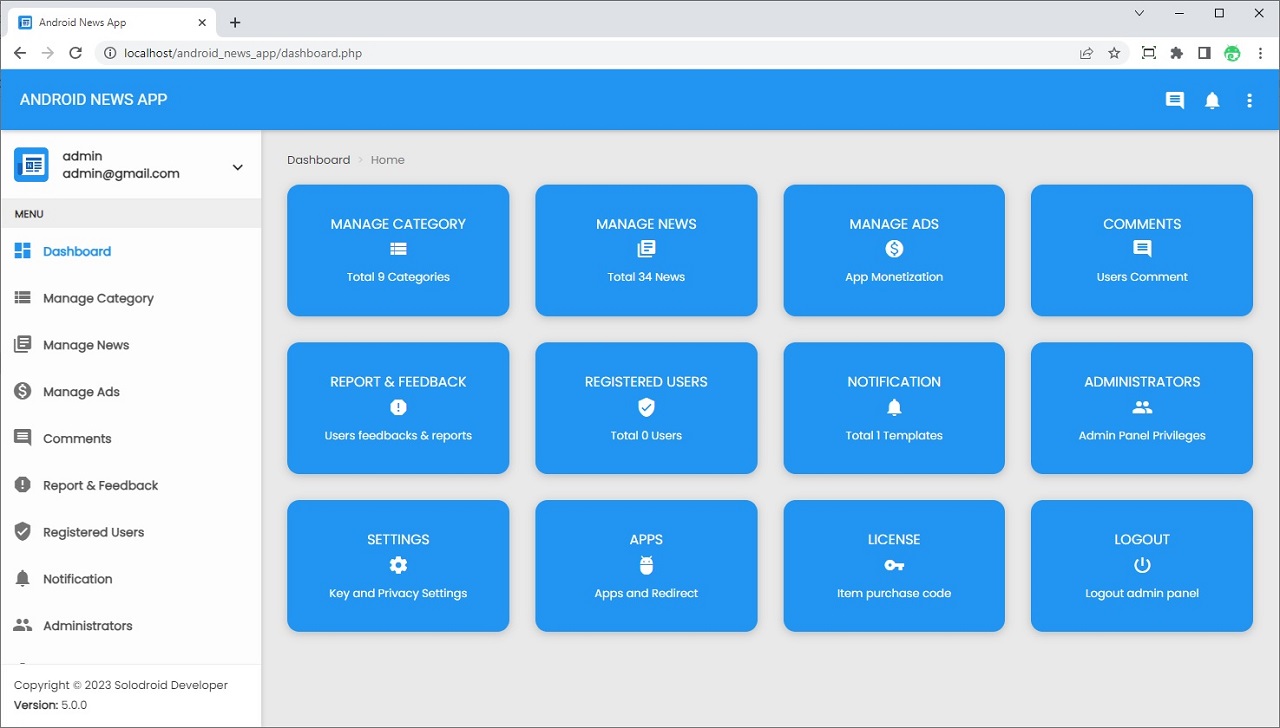Click 'Total 9 Categories' text

[398, 277]
